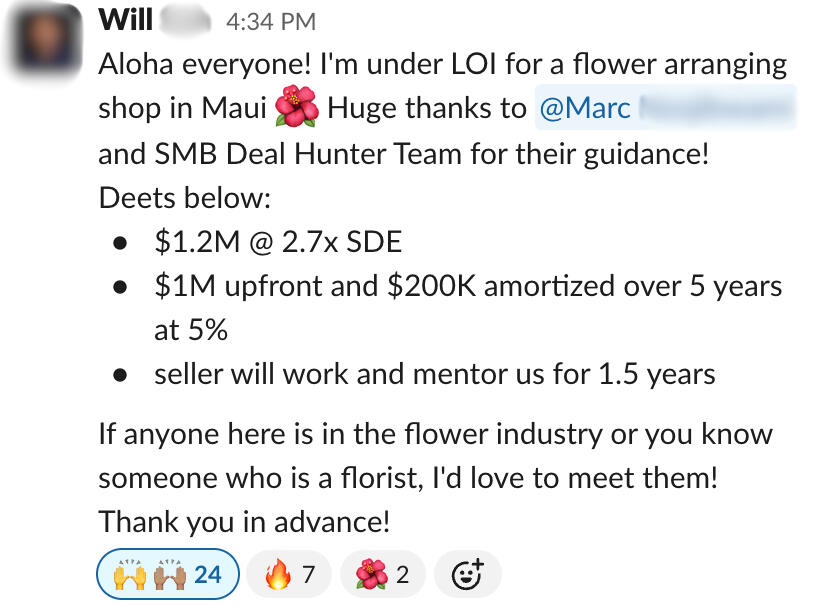Screen dimensions: 820x612
Task: Click Will's profile picture avatar
Action: [x=45, y=40]
